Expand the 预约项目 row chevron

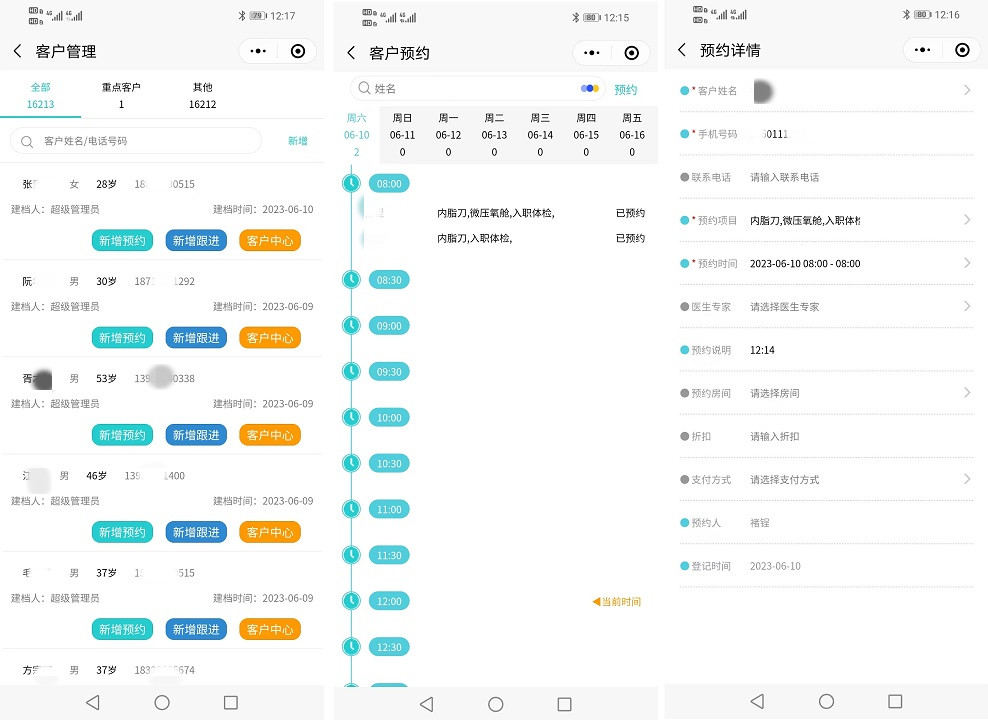[967, 220]
